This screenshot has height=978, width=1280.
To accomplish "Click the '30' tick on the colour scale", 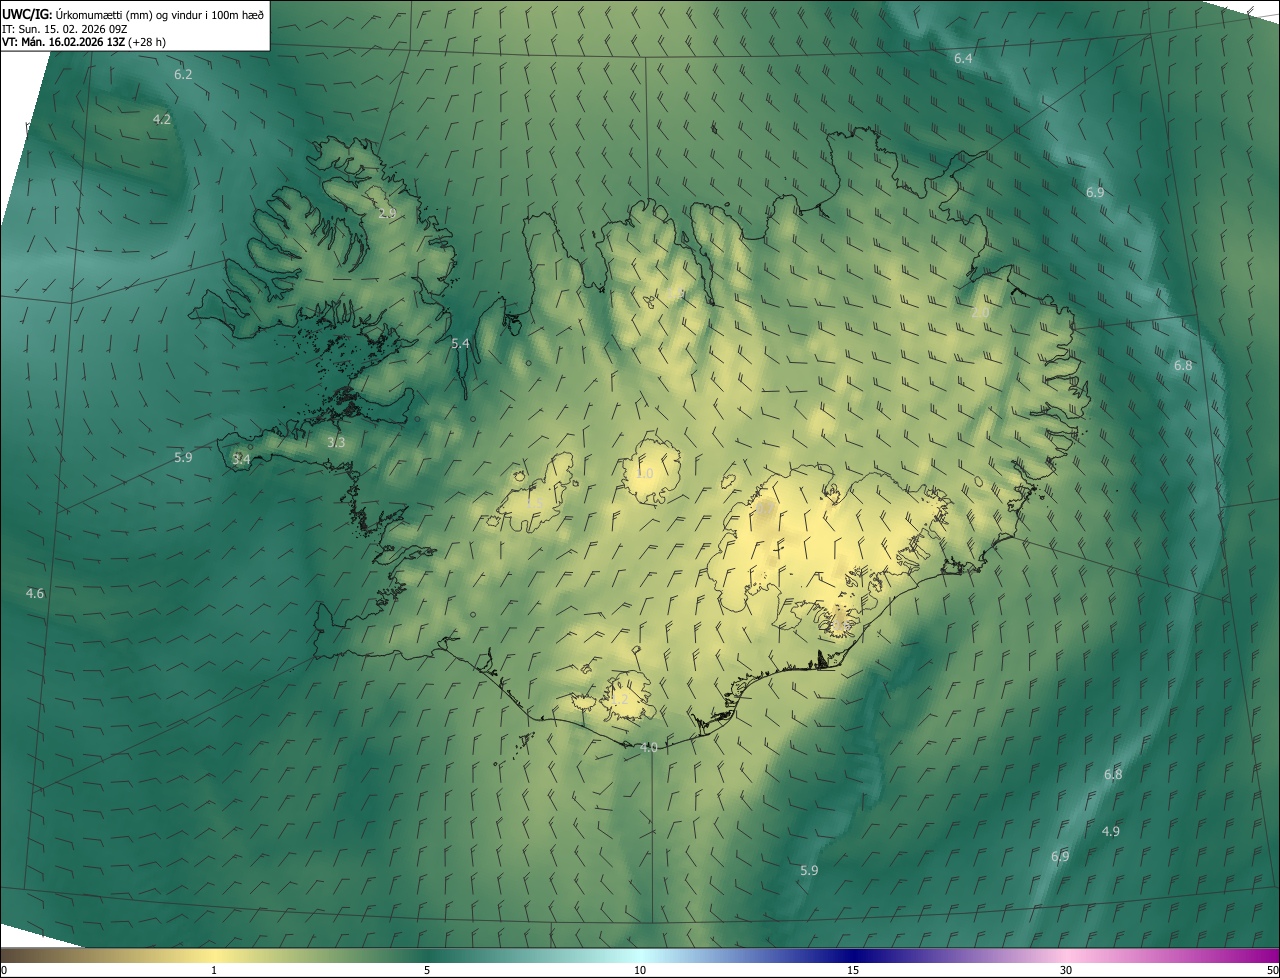I will 1066,970.
